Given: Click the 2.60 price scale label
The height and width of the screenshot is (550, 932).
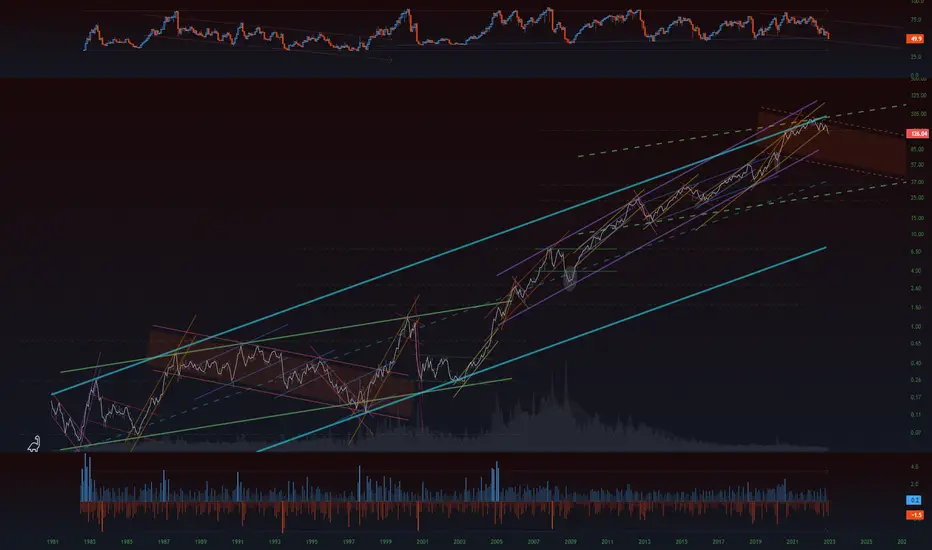Looking at the screenshot, I should [916, 289].
